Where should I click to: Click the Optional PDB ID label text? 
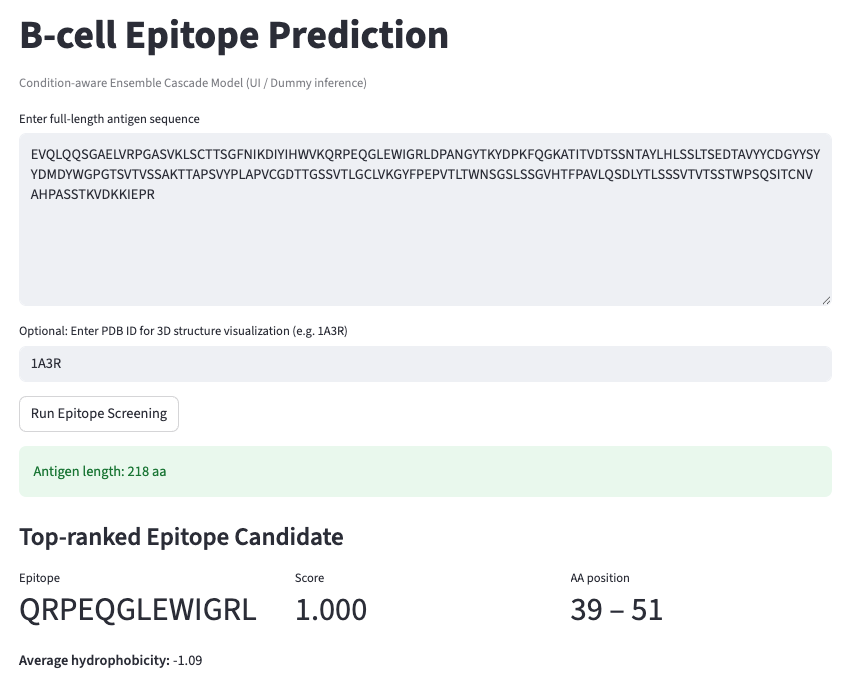183,331
